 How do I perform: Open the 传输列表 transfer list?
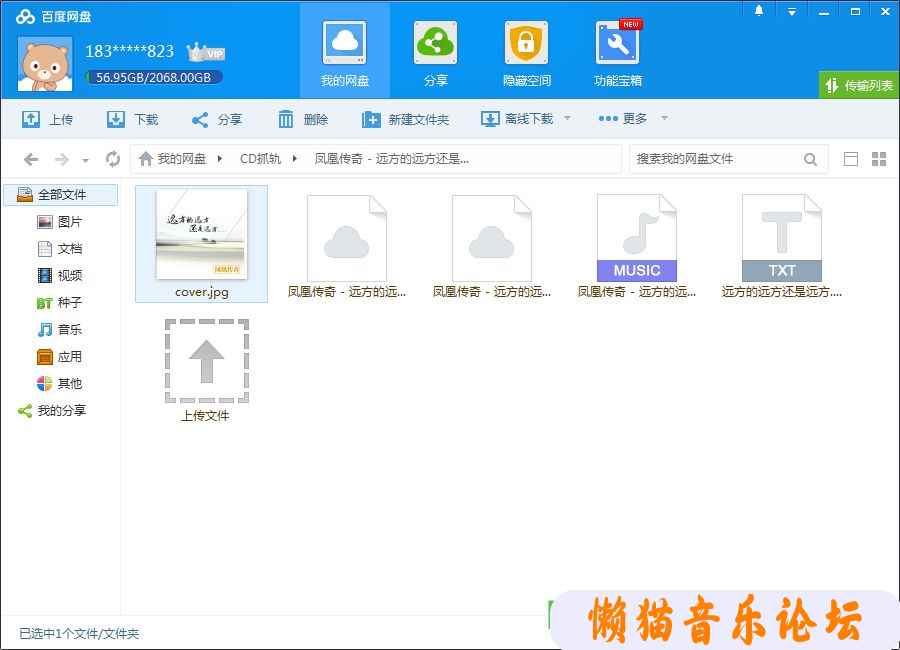tap(859, 85)
